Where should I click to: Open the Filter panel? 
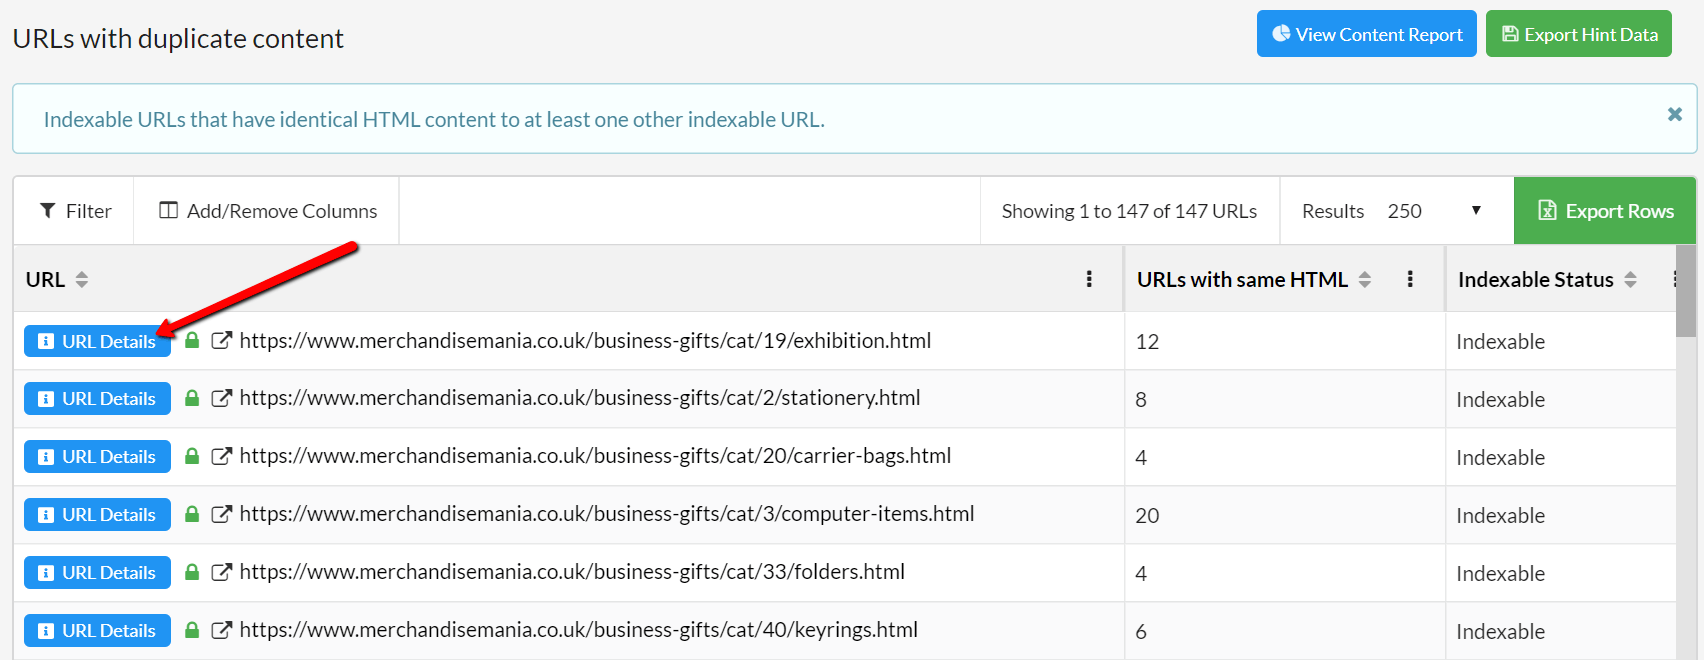pos(75,211)
